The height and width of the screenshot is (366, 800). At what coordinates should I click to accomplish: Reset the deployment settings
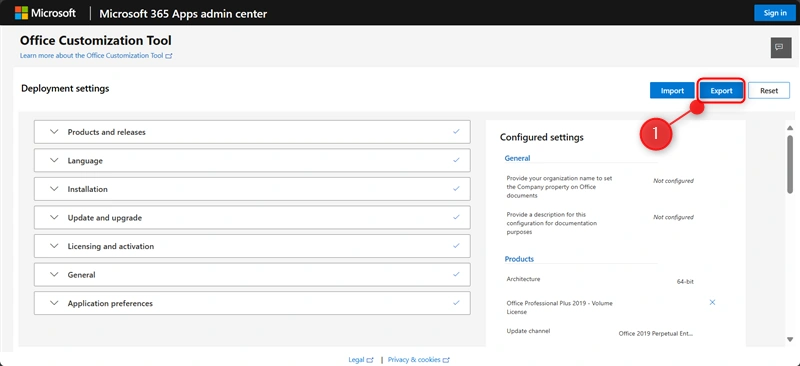[769, 91]
